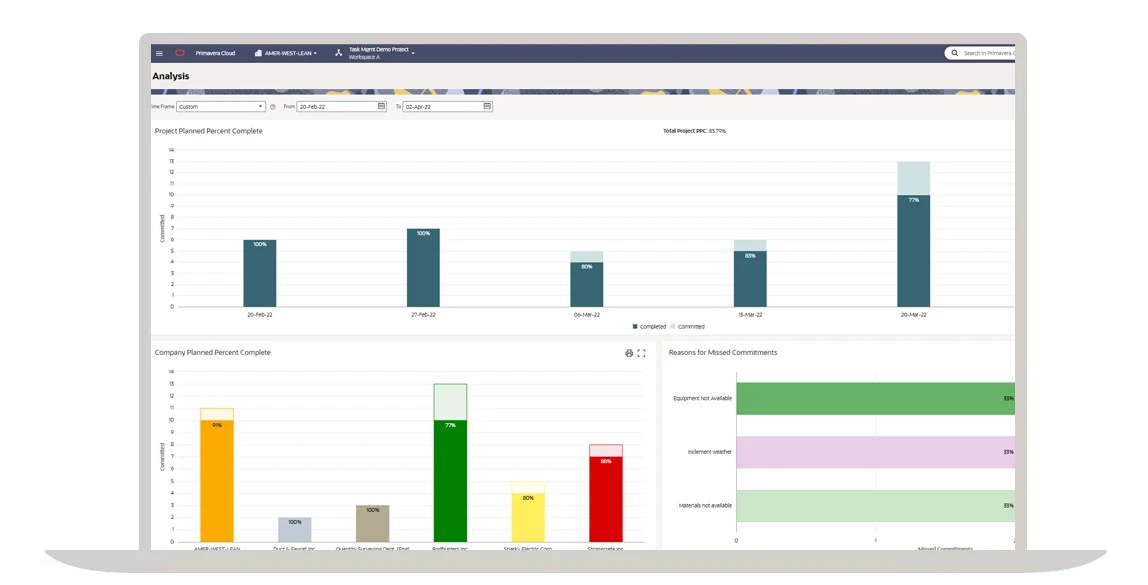Click the From date input field
This screenshot has height=585, width=1148.
335,106
